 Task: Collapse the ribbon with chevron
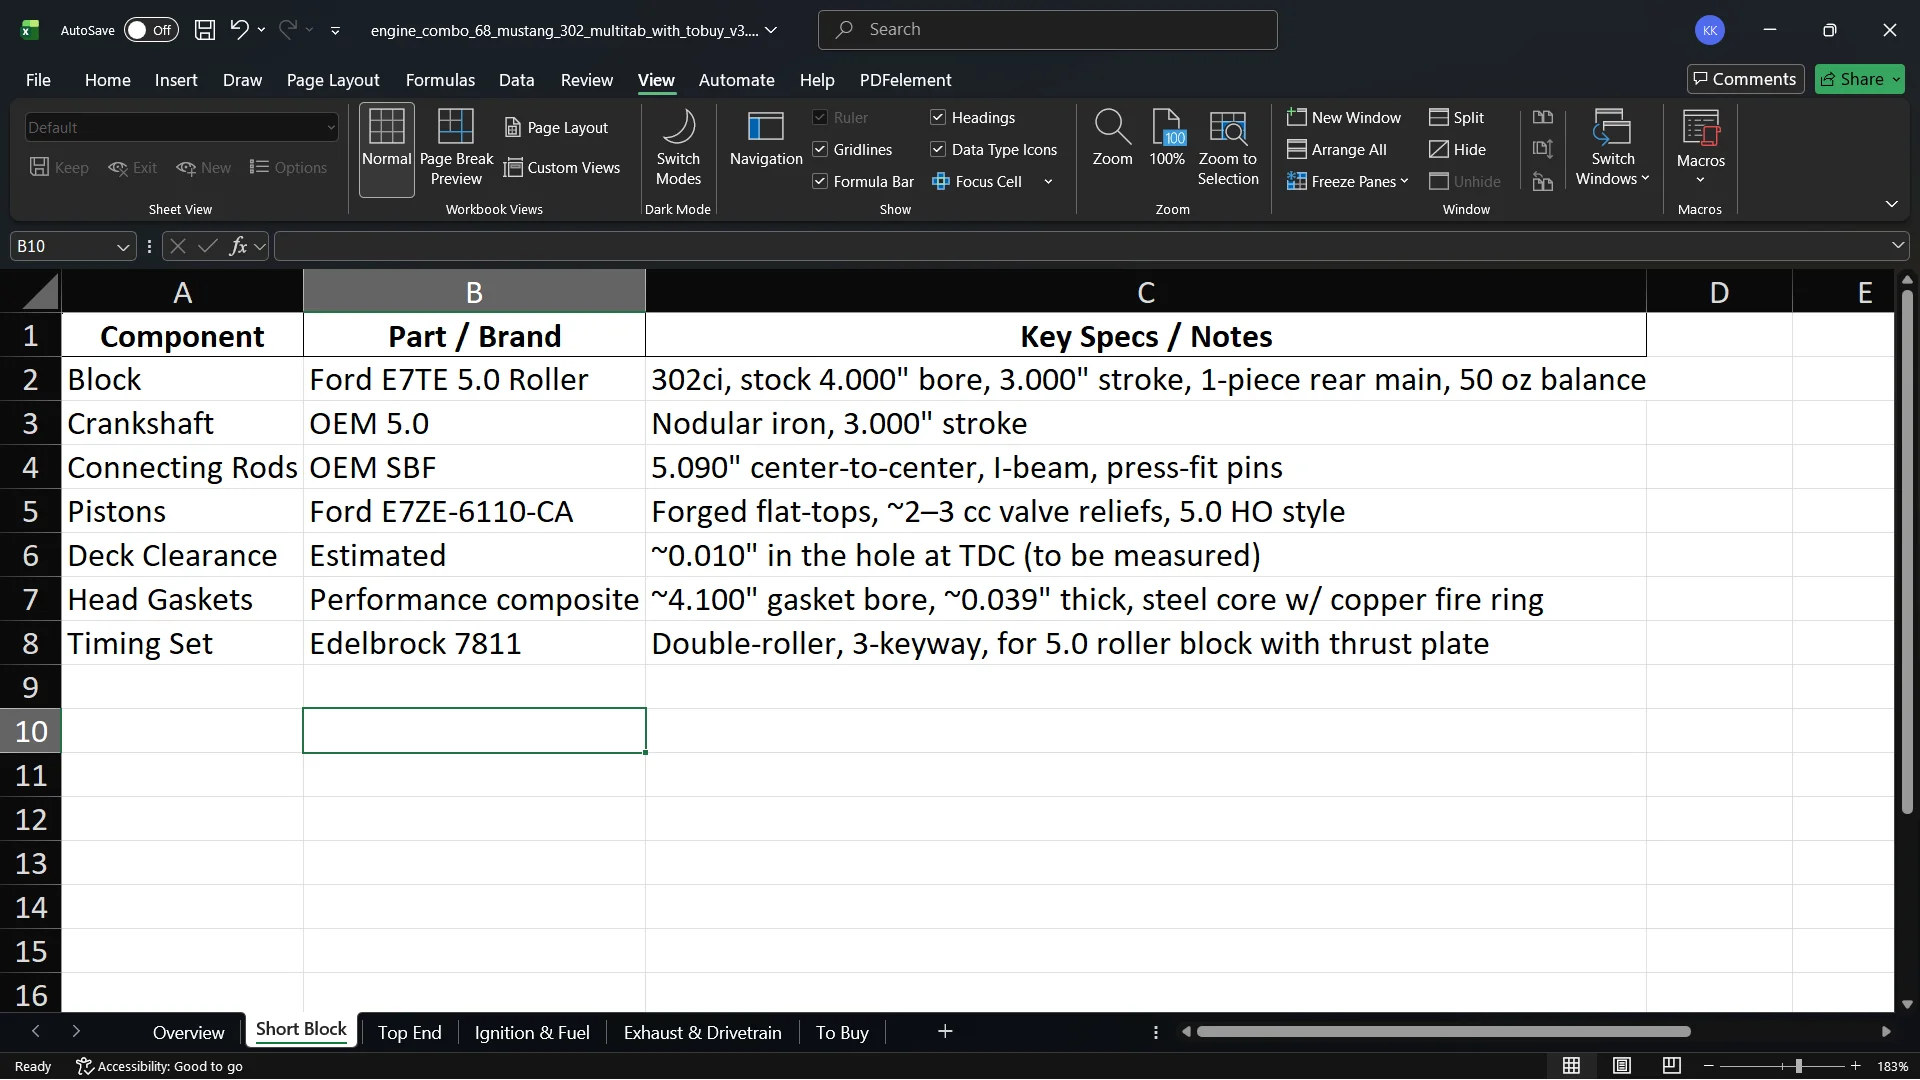pyautogui.click(x=1891, y=204)
